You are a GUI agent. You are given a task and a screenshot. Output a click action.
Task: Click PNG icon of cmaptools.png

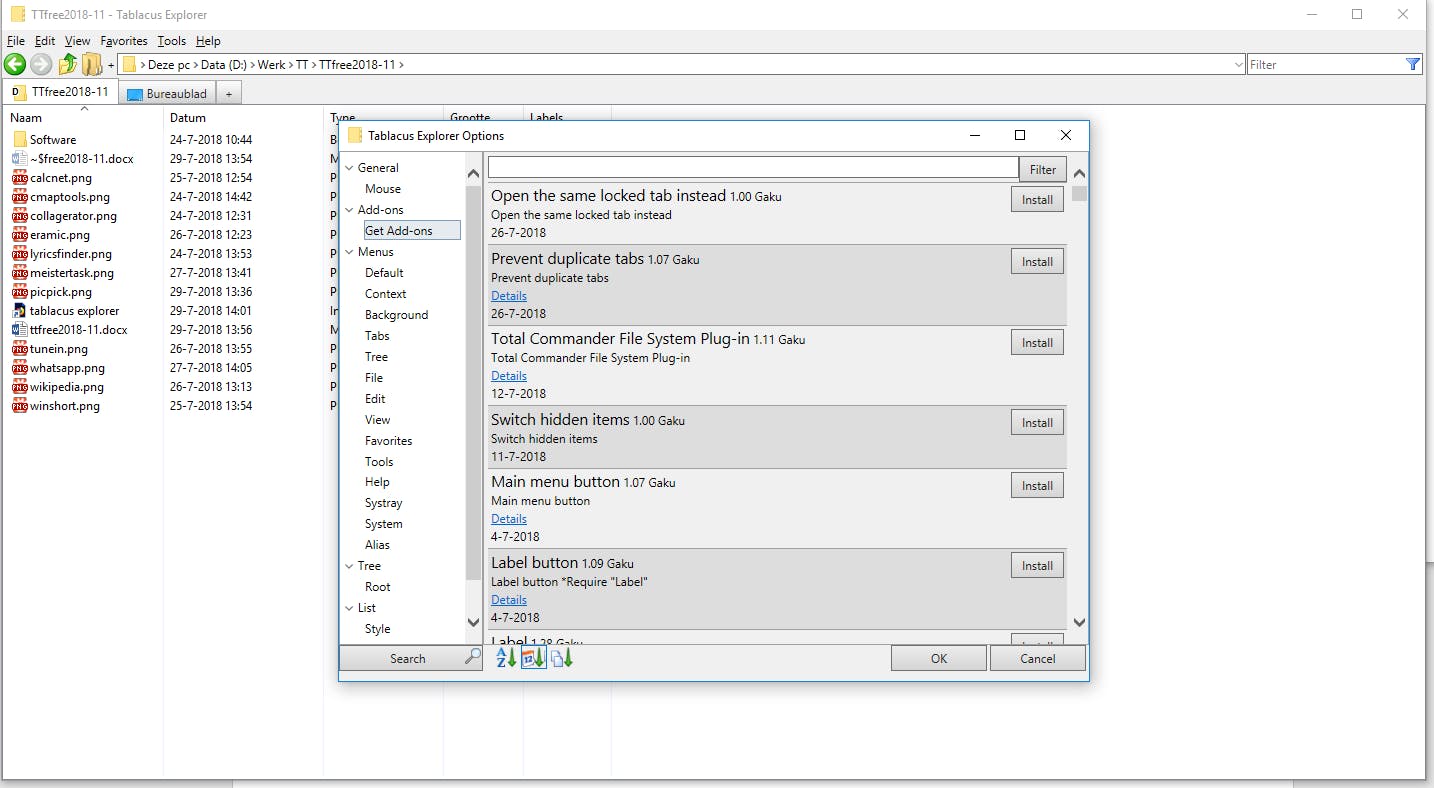[x=20, y=197]
